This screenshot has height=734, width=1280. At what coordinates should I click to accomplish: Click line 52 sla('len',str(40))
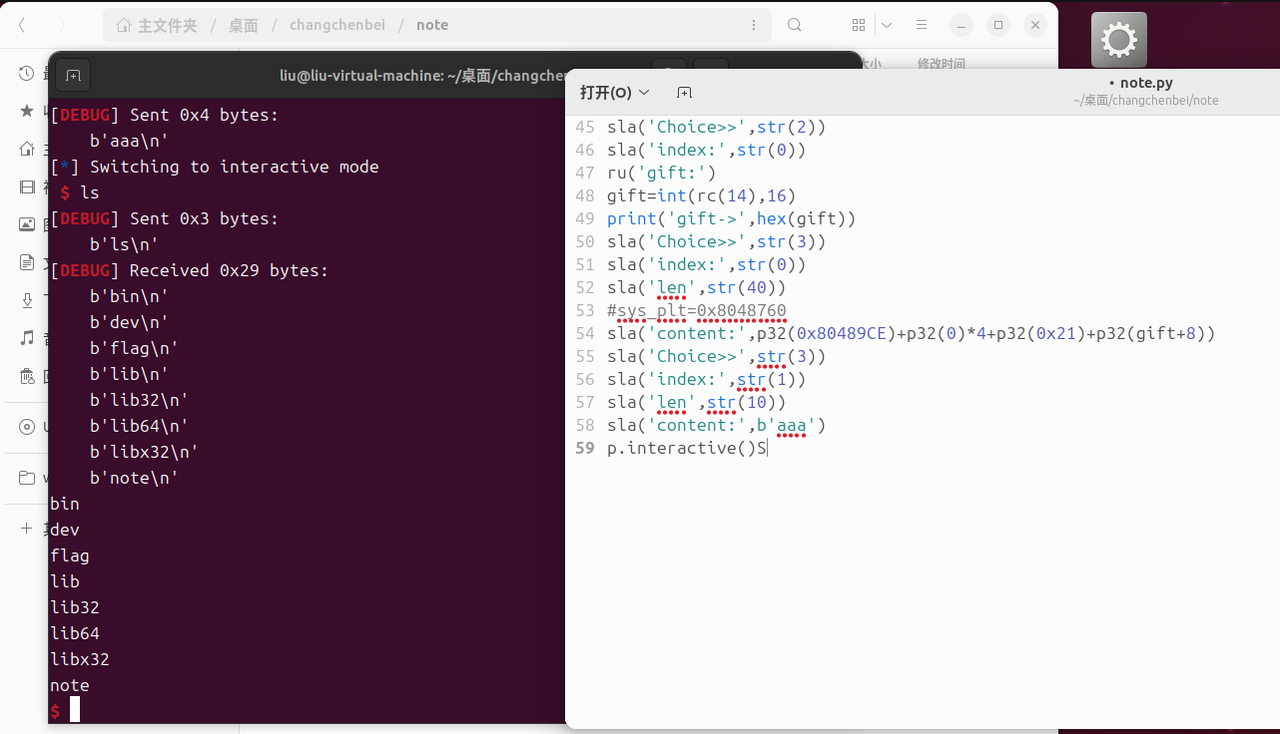696,287
